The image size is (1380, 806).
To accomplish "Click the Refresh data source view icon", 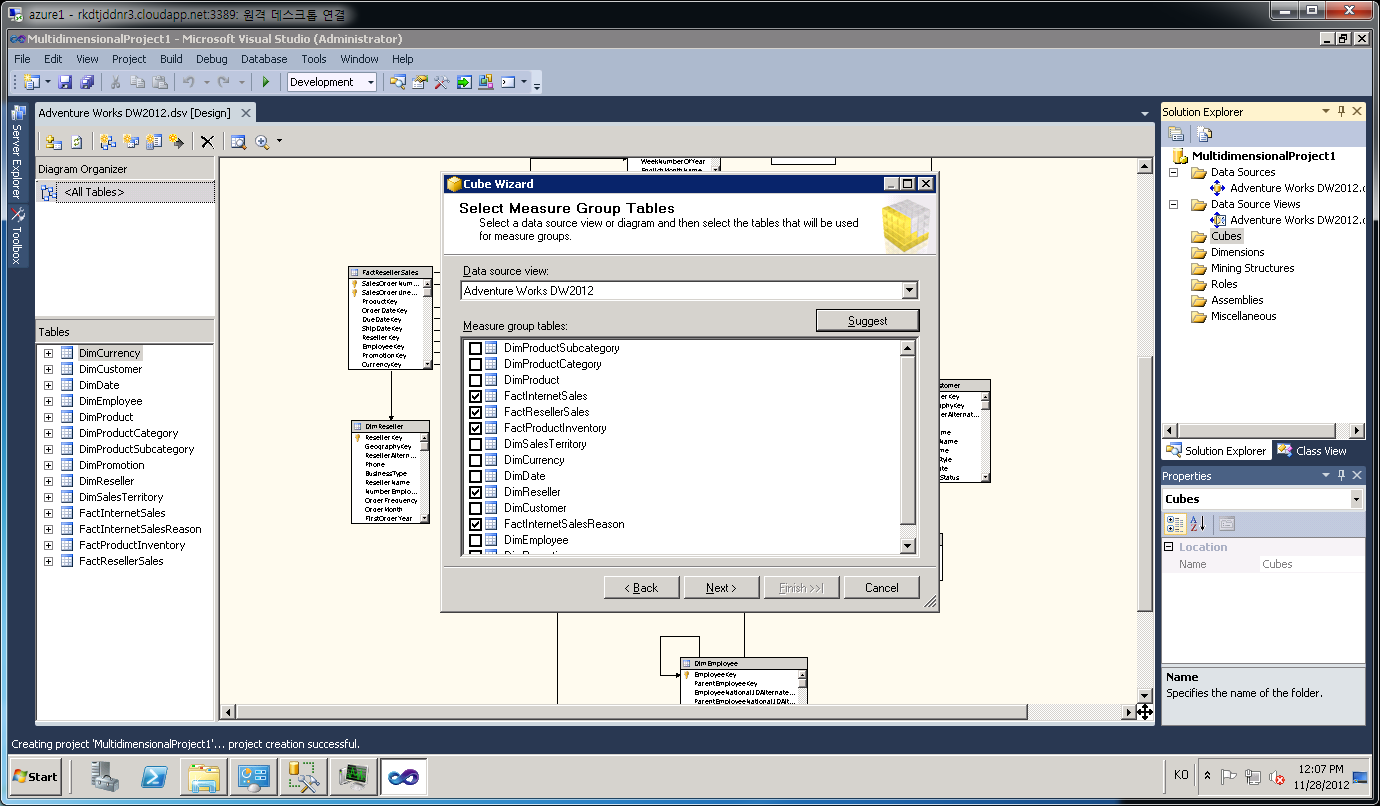I will point(76,142).
